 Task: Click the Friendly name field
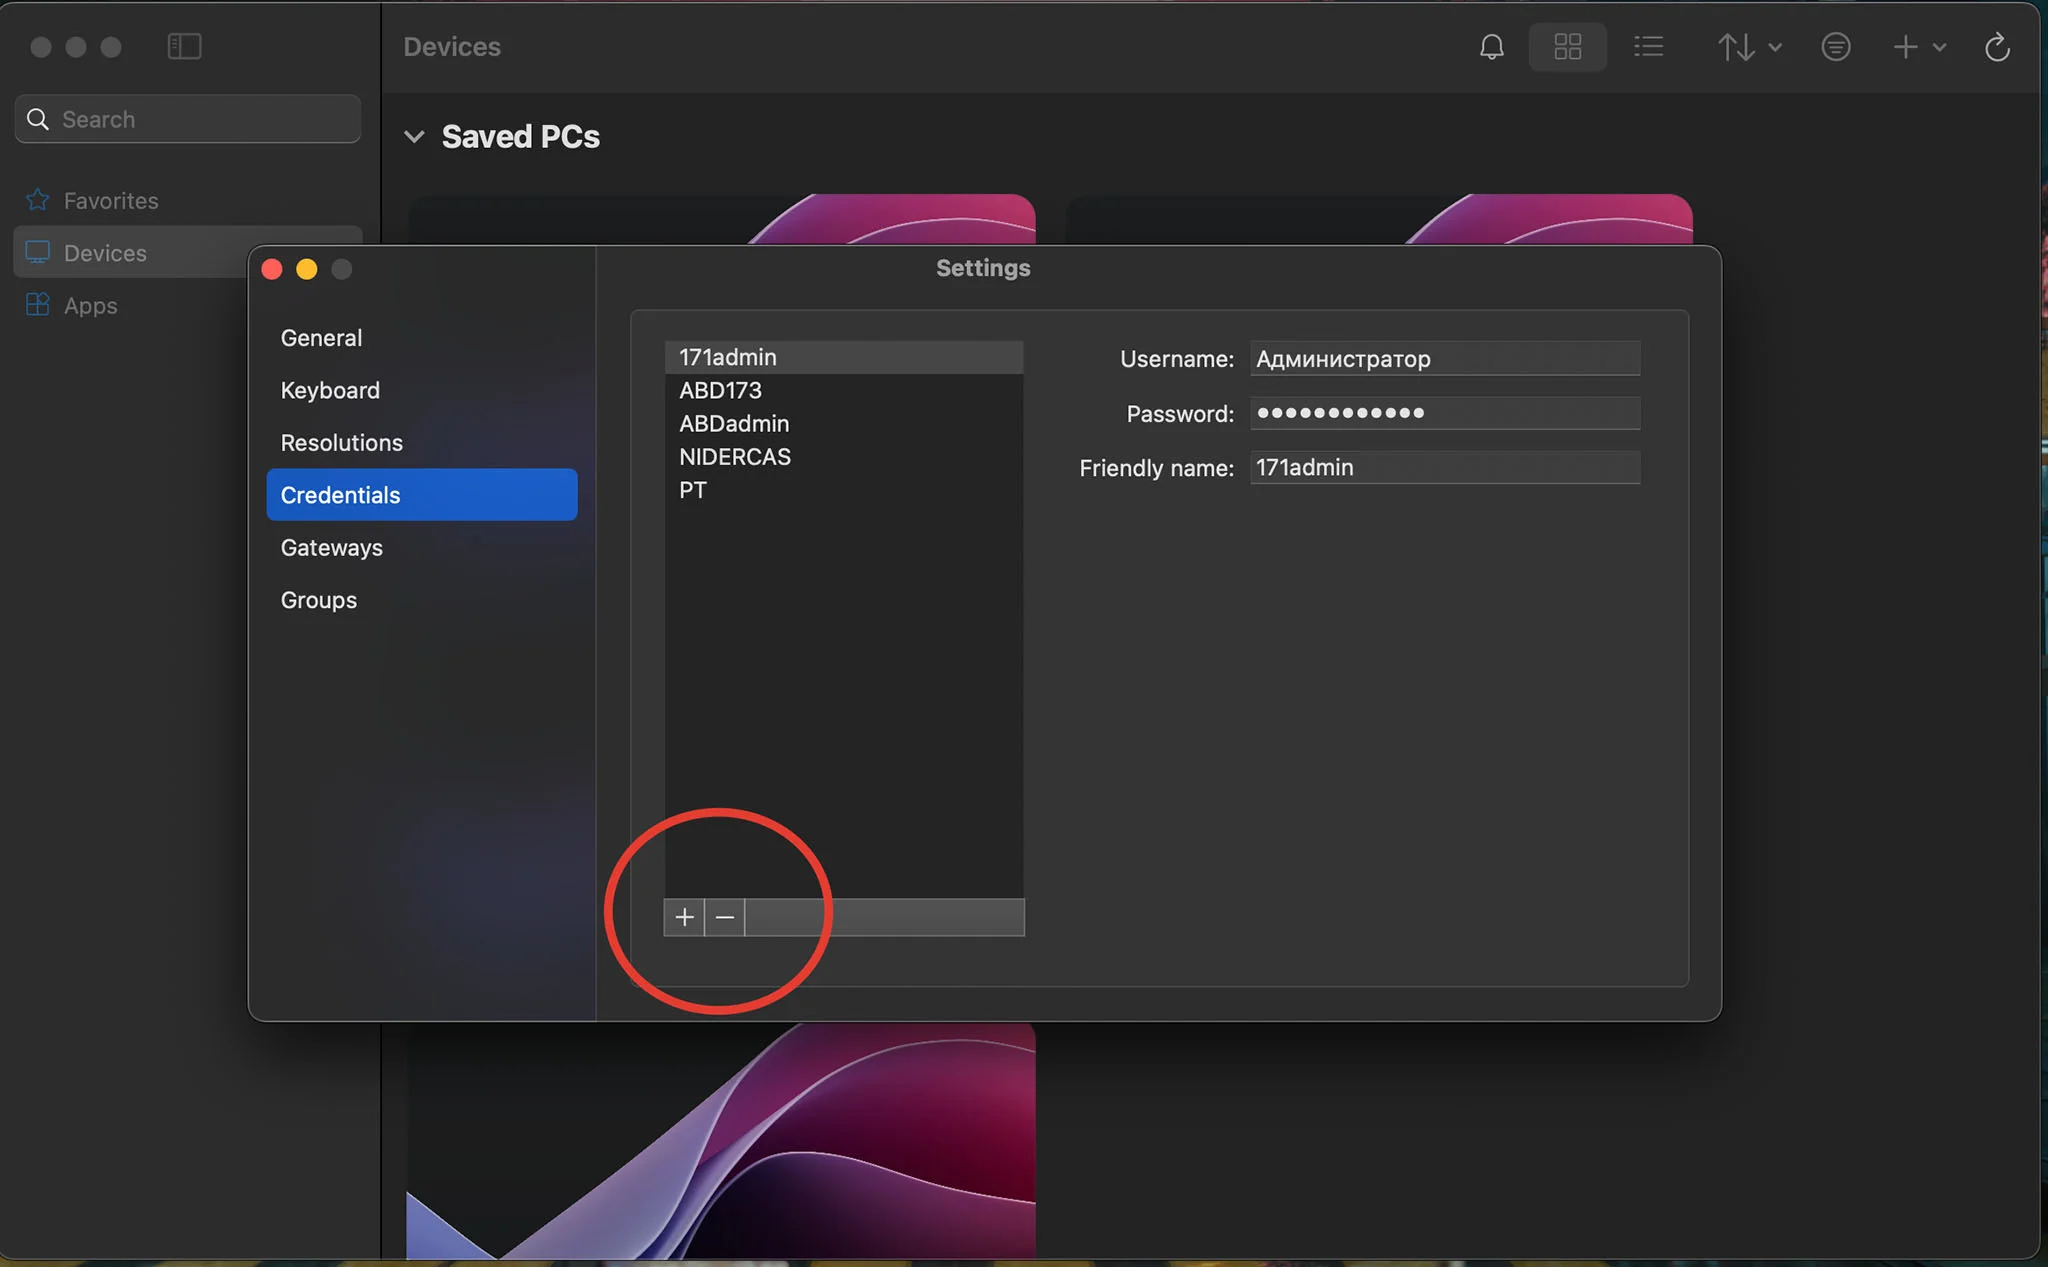pyautogui.click(x=1445, y=468)
